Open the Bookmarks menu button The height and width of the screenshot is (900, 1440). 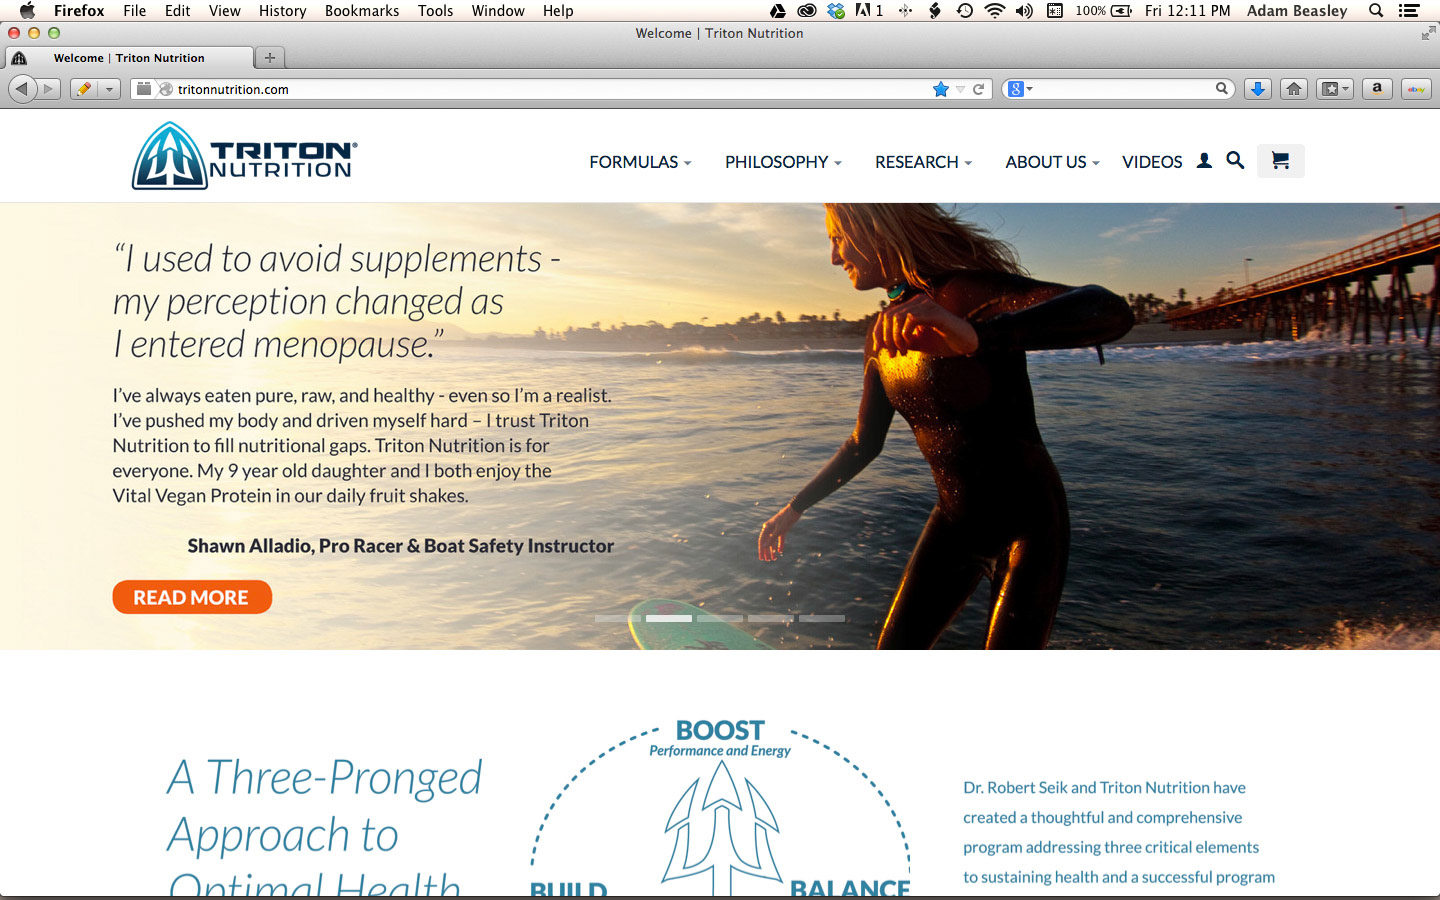point(1335,89)
